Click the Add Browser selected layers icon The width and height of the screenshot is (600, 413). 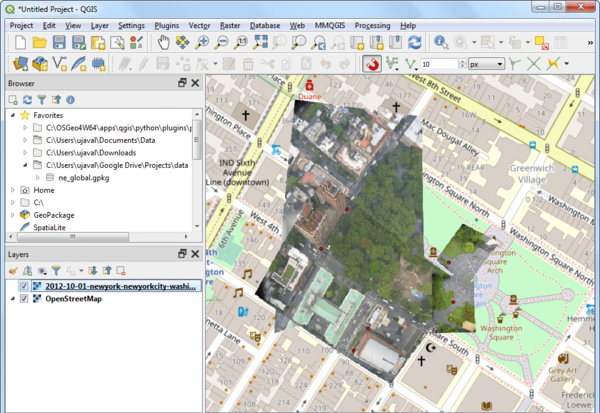(13, 100)
